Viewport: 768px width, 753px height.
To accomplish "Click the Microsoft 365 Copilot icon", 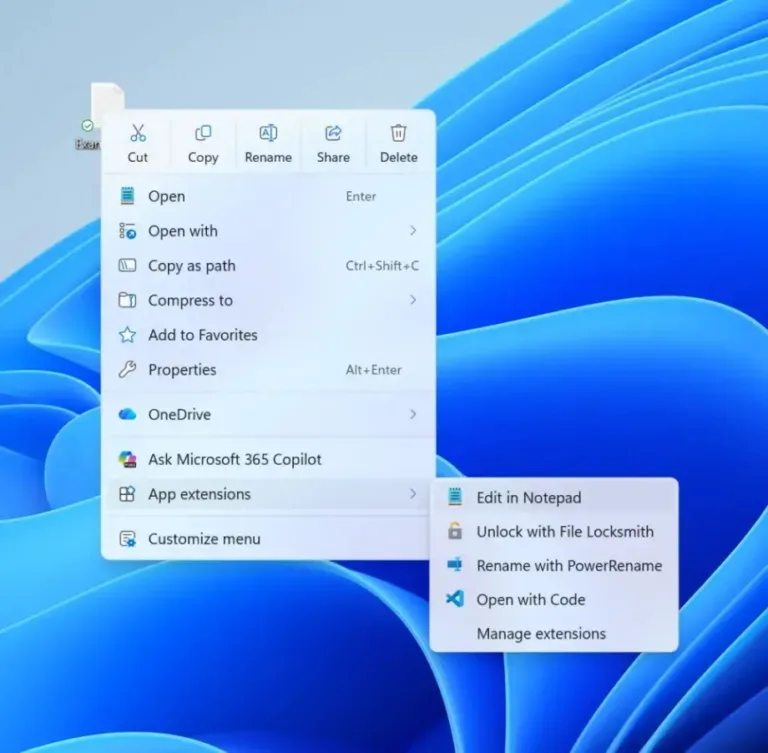I will (x=127, y=459).
